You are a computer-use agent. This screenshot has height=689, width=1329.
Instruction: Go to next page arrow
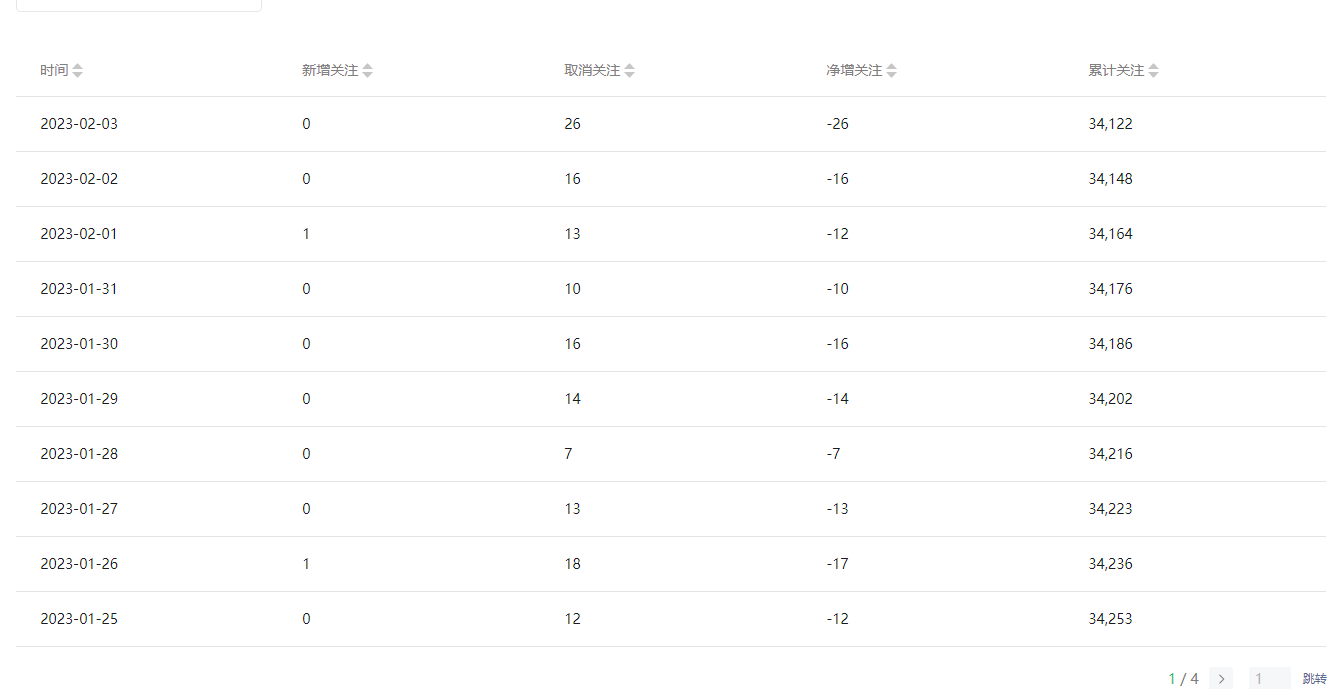tap(1221, 679)
